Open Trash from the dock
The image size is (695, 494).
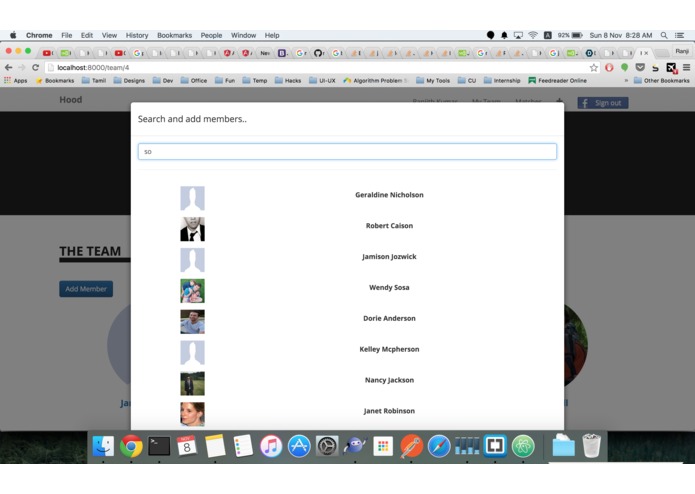[591, 446]
